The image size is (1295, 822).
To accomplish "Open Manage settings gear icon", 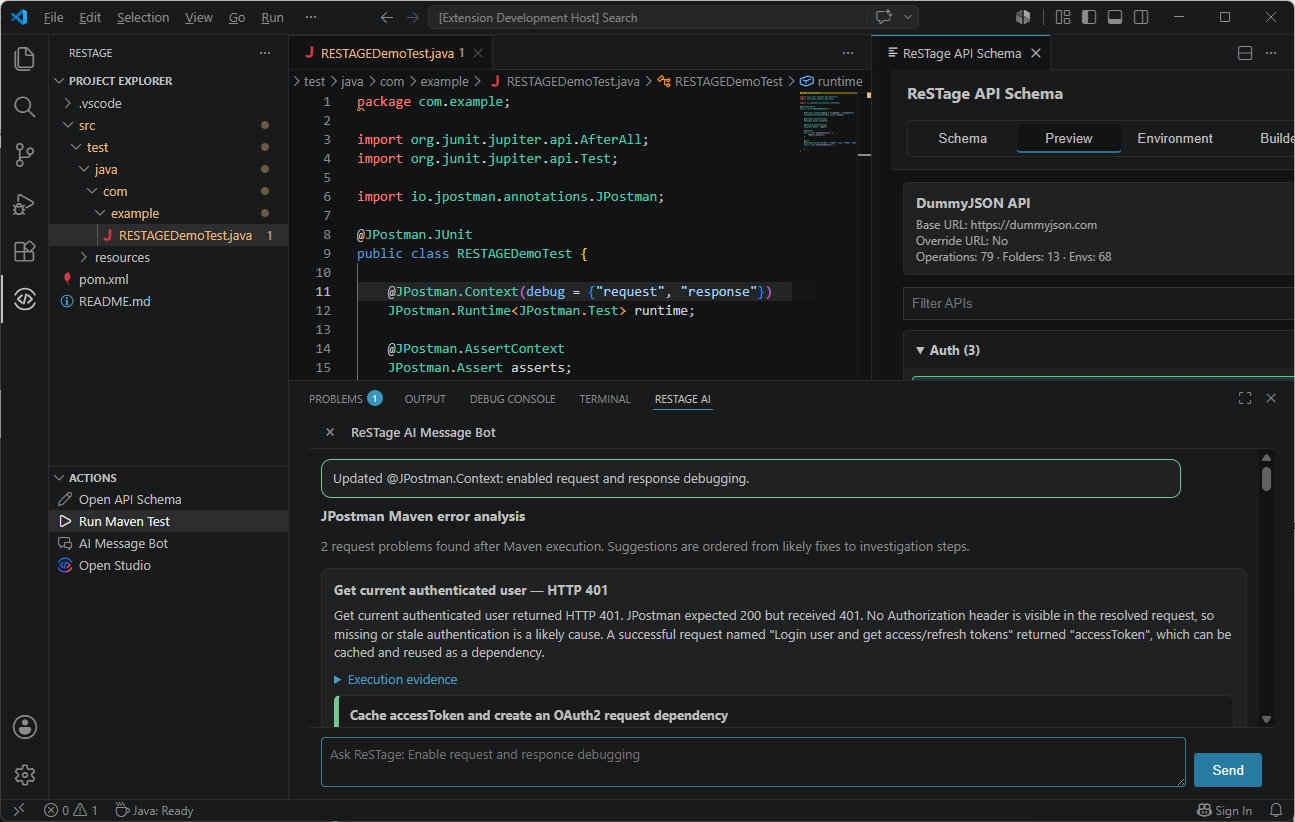I will pos(25,775).
